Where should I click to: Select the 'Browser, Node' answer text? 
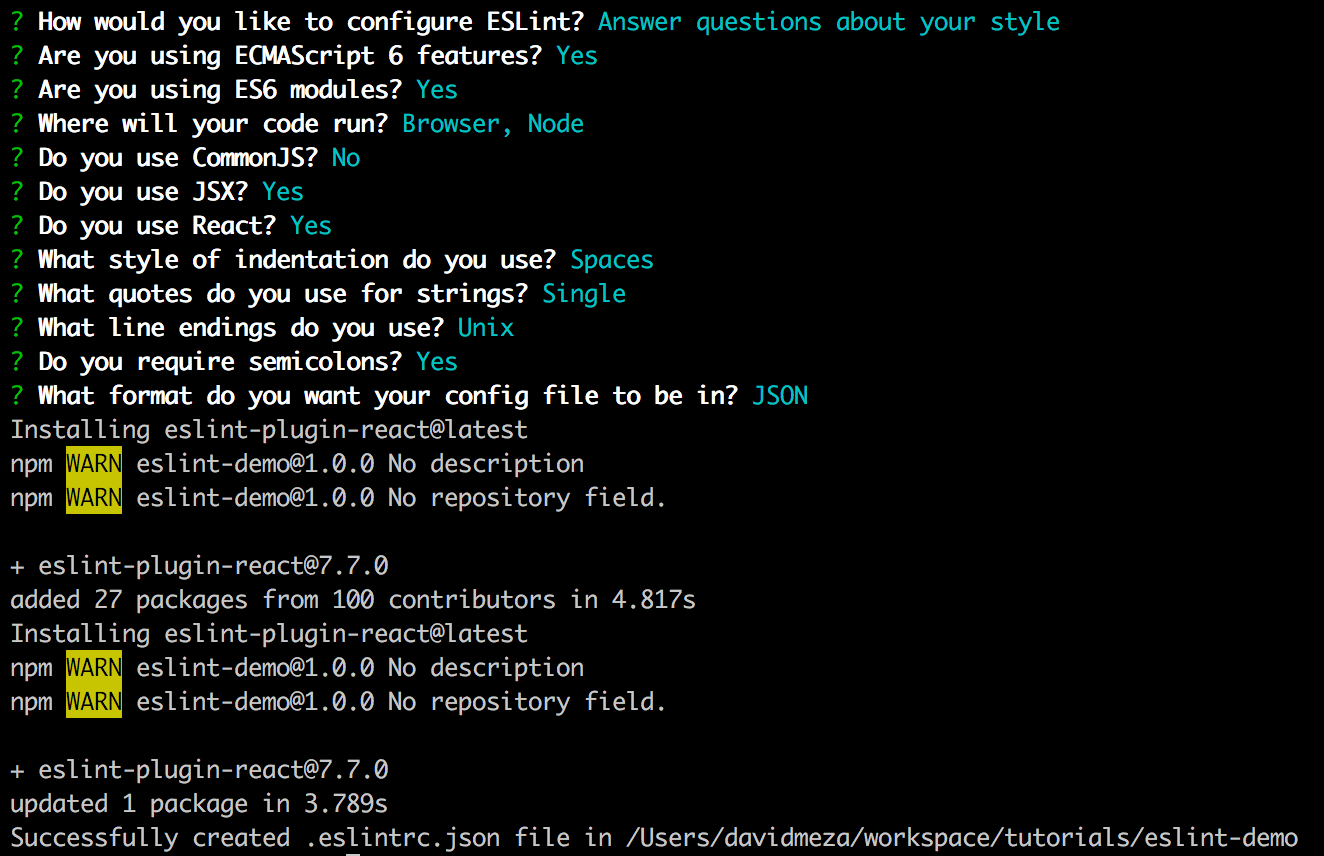(493, 124)
